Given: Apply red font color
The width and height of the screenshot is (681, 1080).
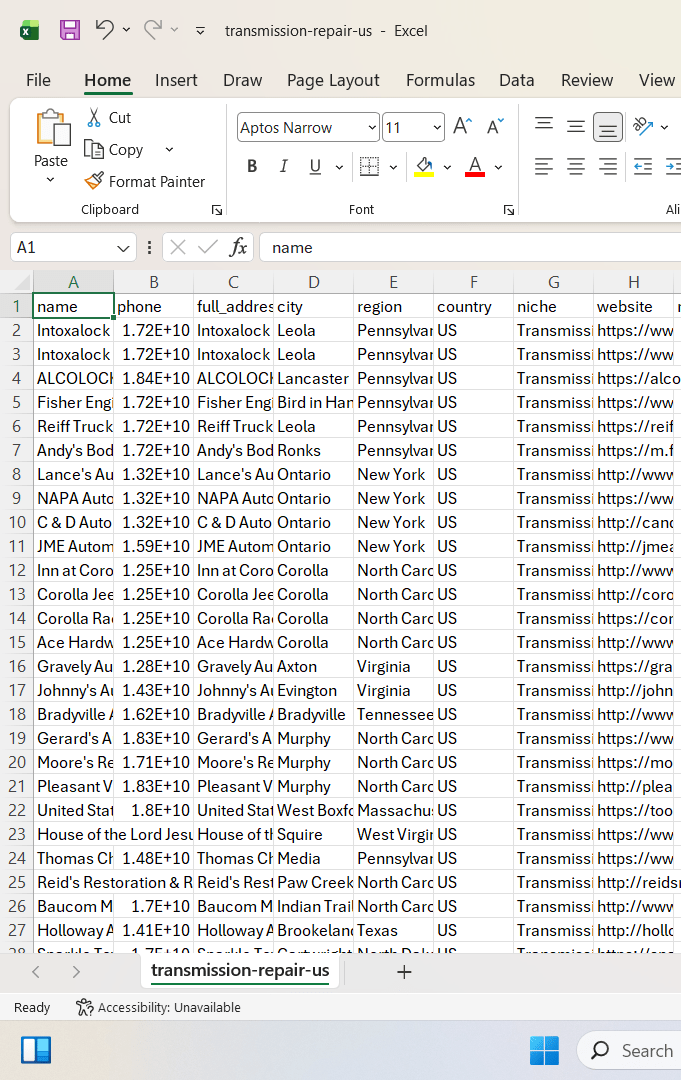Looking at the screenshot, I should click(x=475, y=166).
